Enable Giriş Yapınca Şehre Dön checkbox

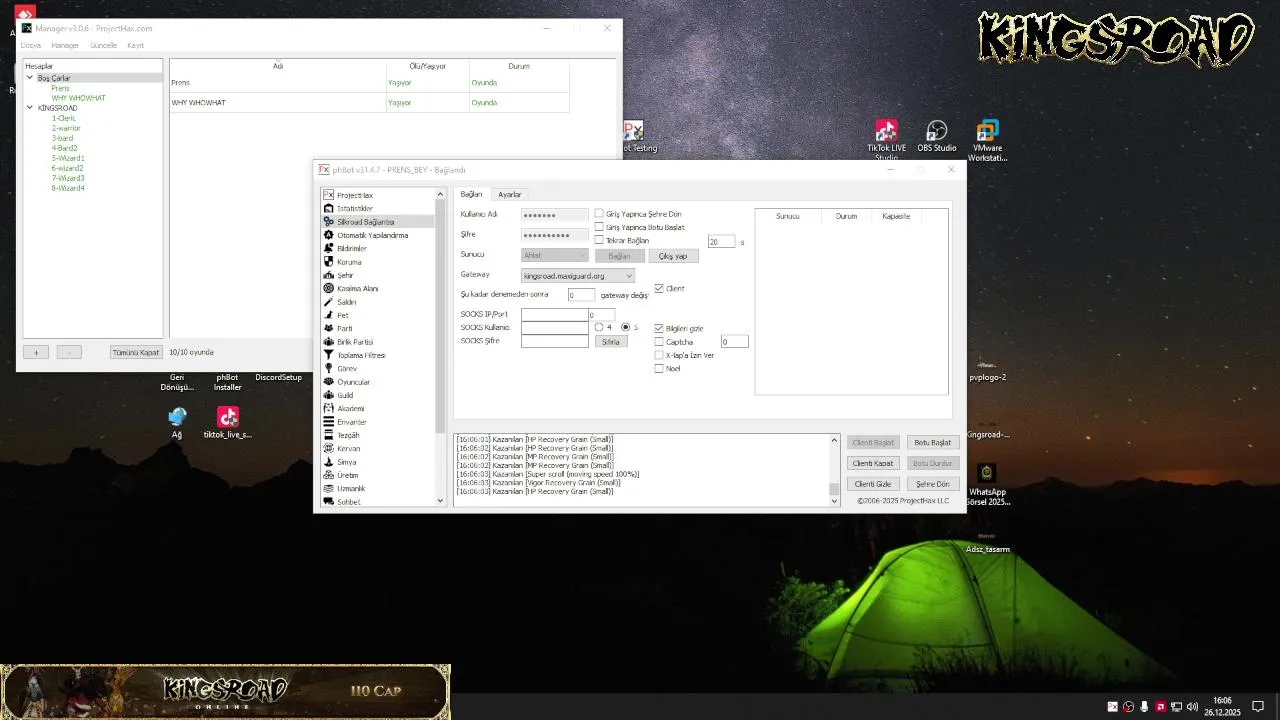[599, 214]
